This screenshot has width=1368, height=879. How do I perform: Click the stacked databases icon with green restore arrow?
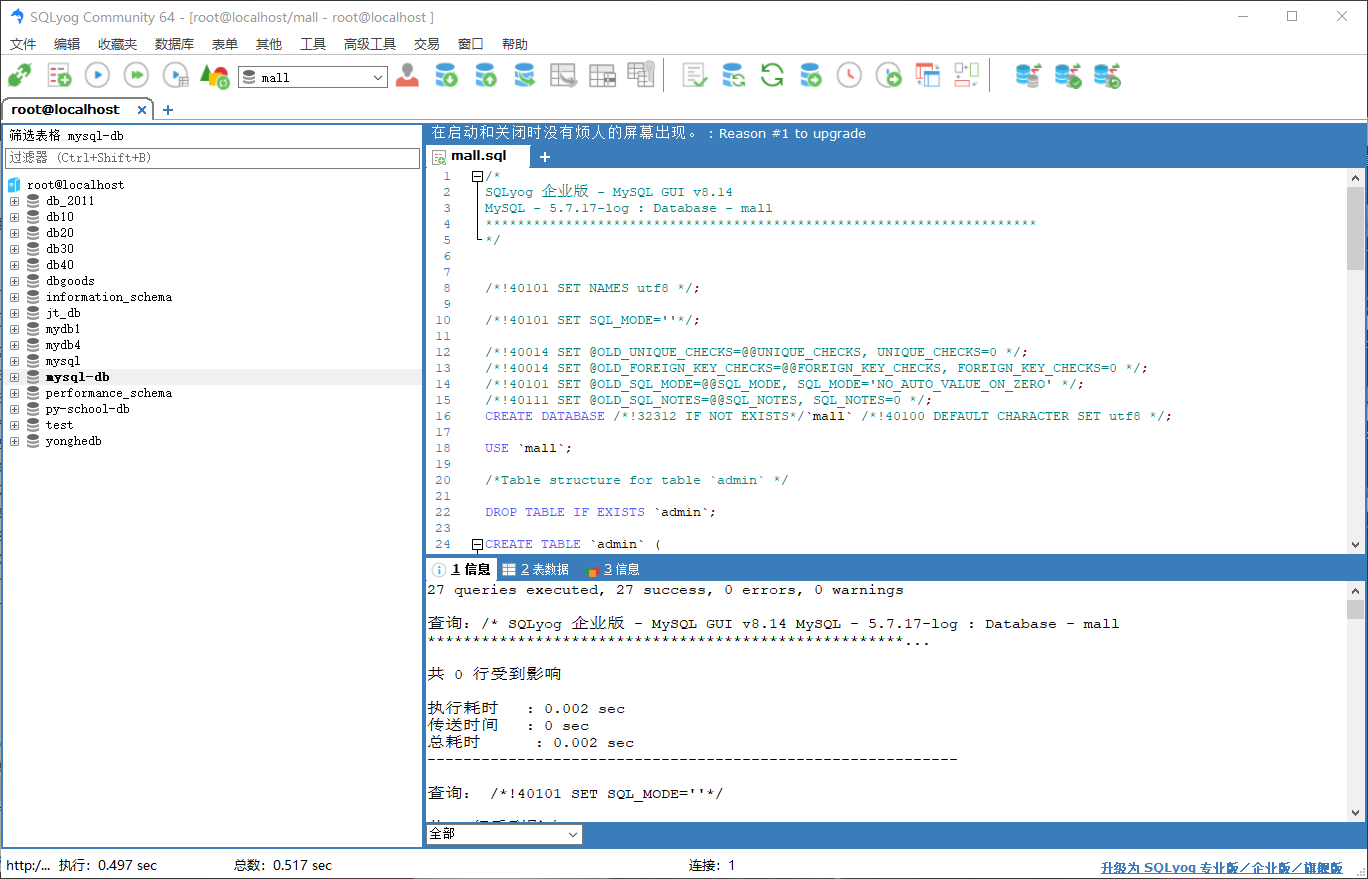pos(1107,75)
